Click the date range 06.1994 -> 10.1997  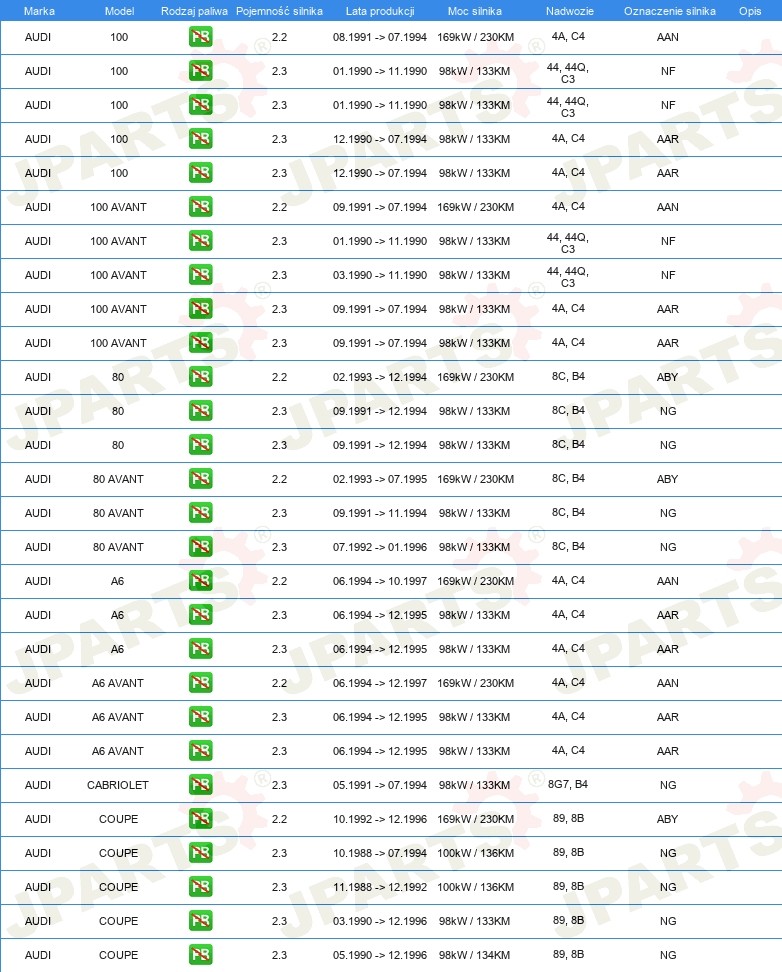pos(380,581)
